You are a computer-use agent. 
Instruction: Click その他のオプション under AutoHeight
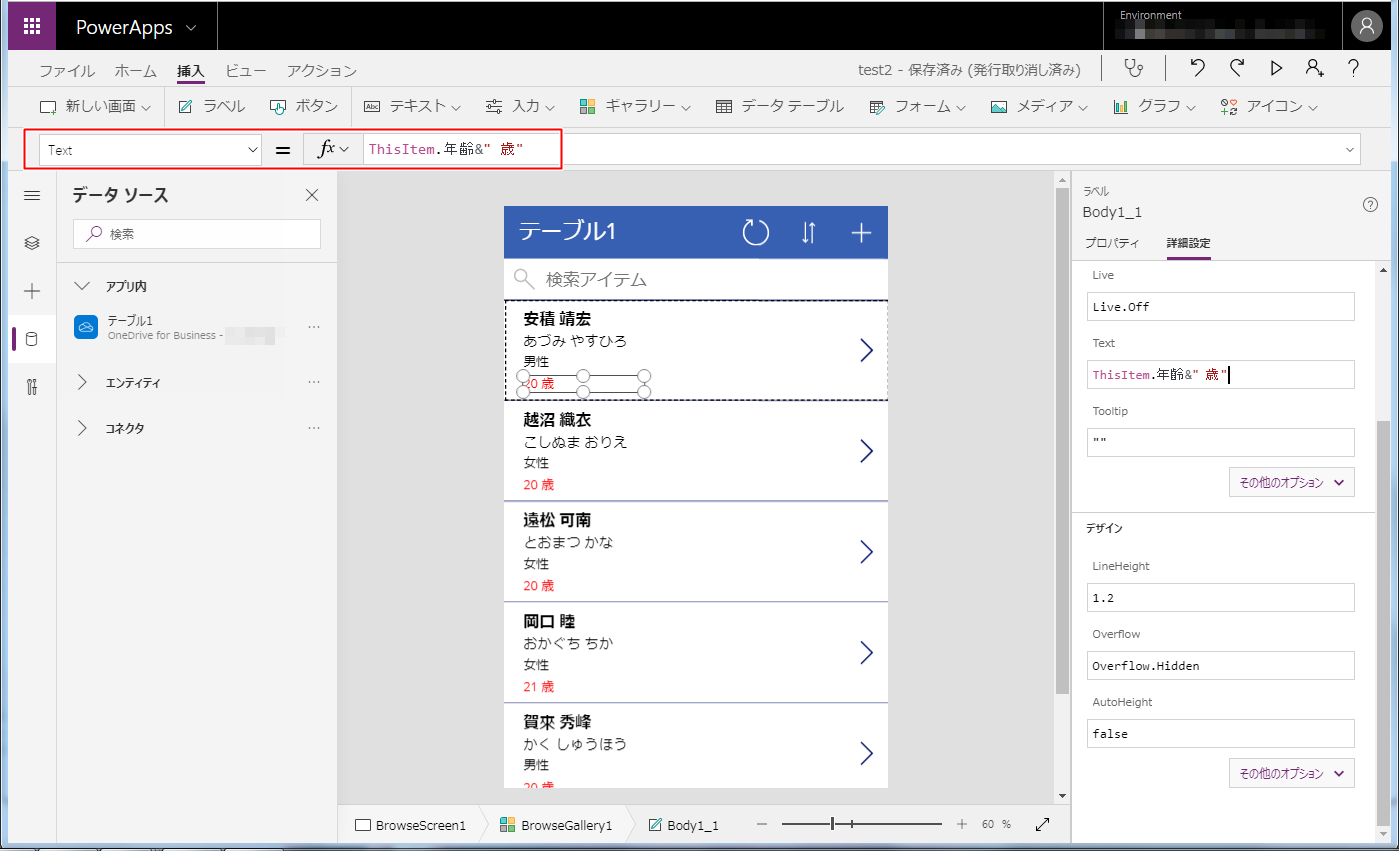pyautogui.click(x=1292, y=773)
